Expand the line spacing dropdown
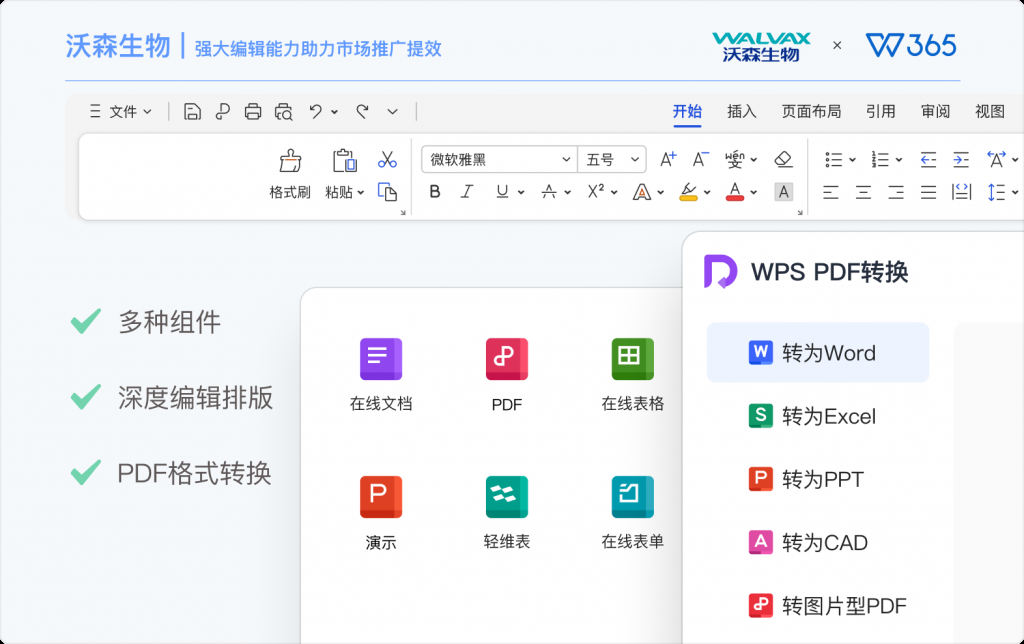Viewport: 1024px width, 644px height. point(1014,193)
